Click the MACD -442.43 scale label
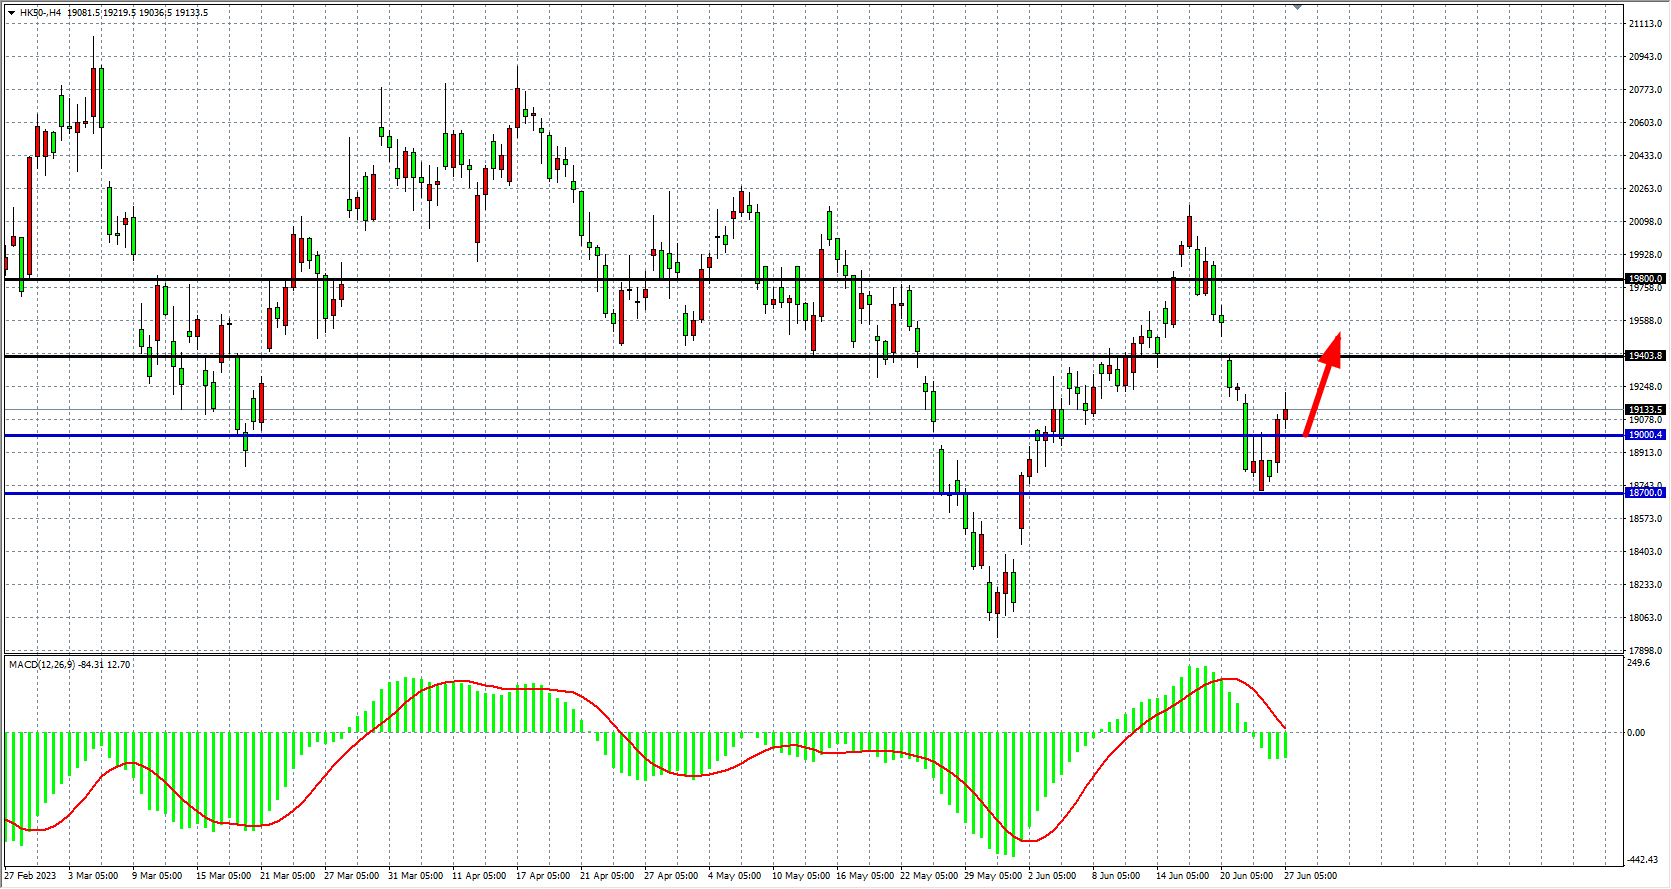1671x889 pixels. 1643,860
